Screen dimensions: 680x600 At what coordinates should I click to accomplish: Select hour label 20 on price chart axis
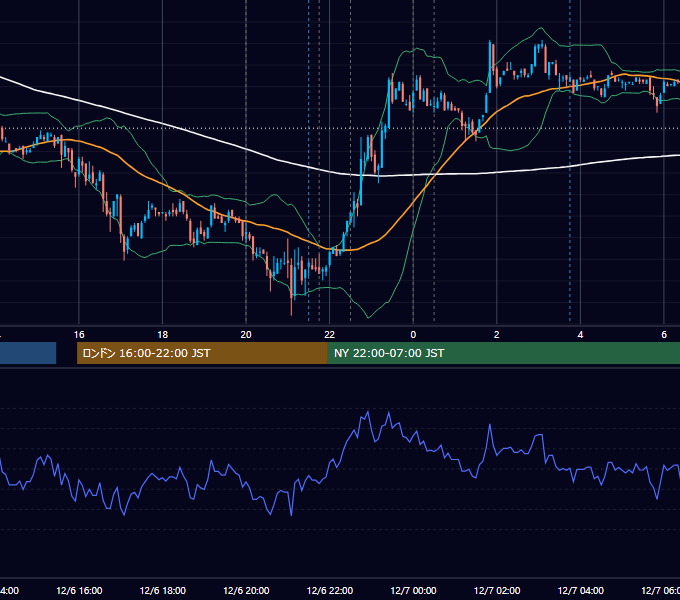[246, 335]
